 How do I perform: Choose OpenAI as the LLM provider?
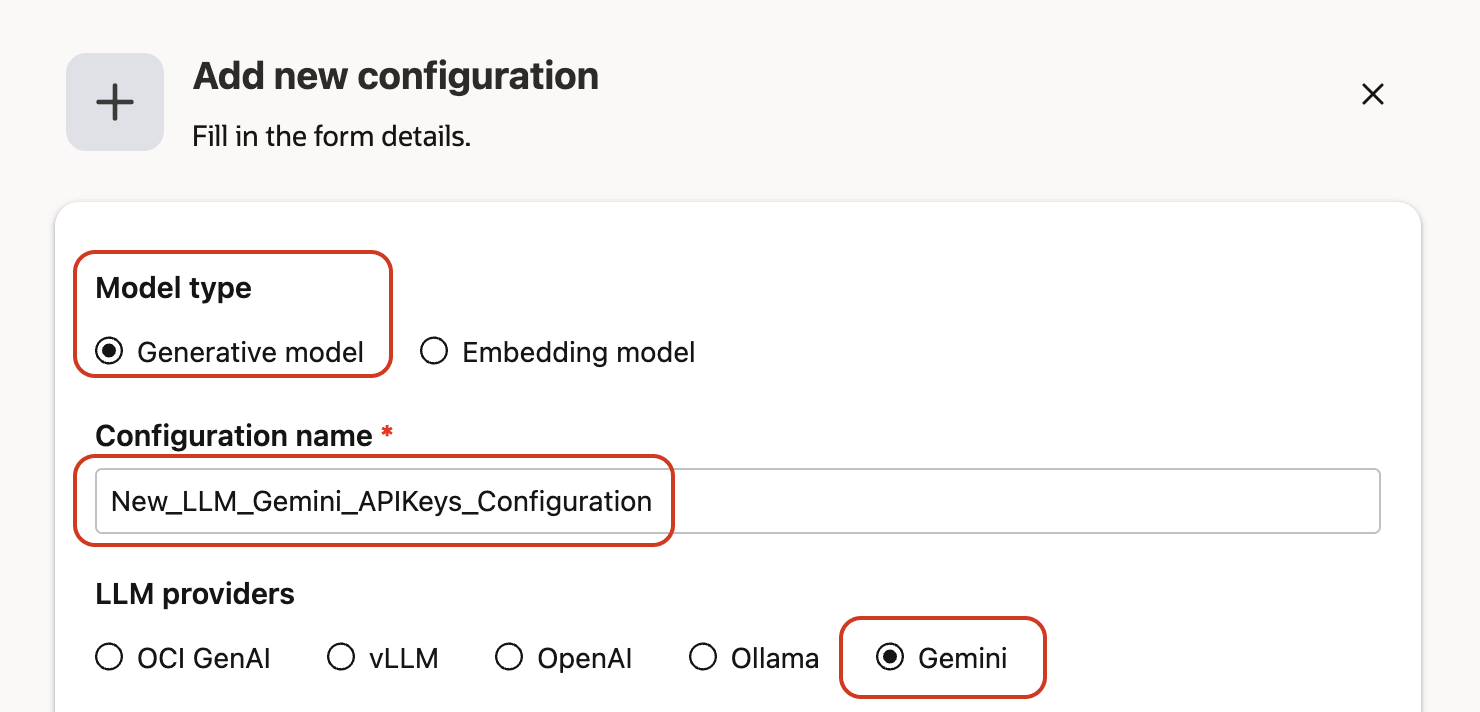pos(509,657)
